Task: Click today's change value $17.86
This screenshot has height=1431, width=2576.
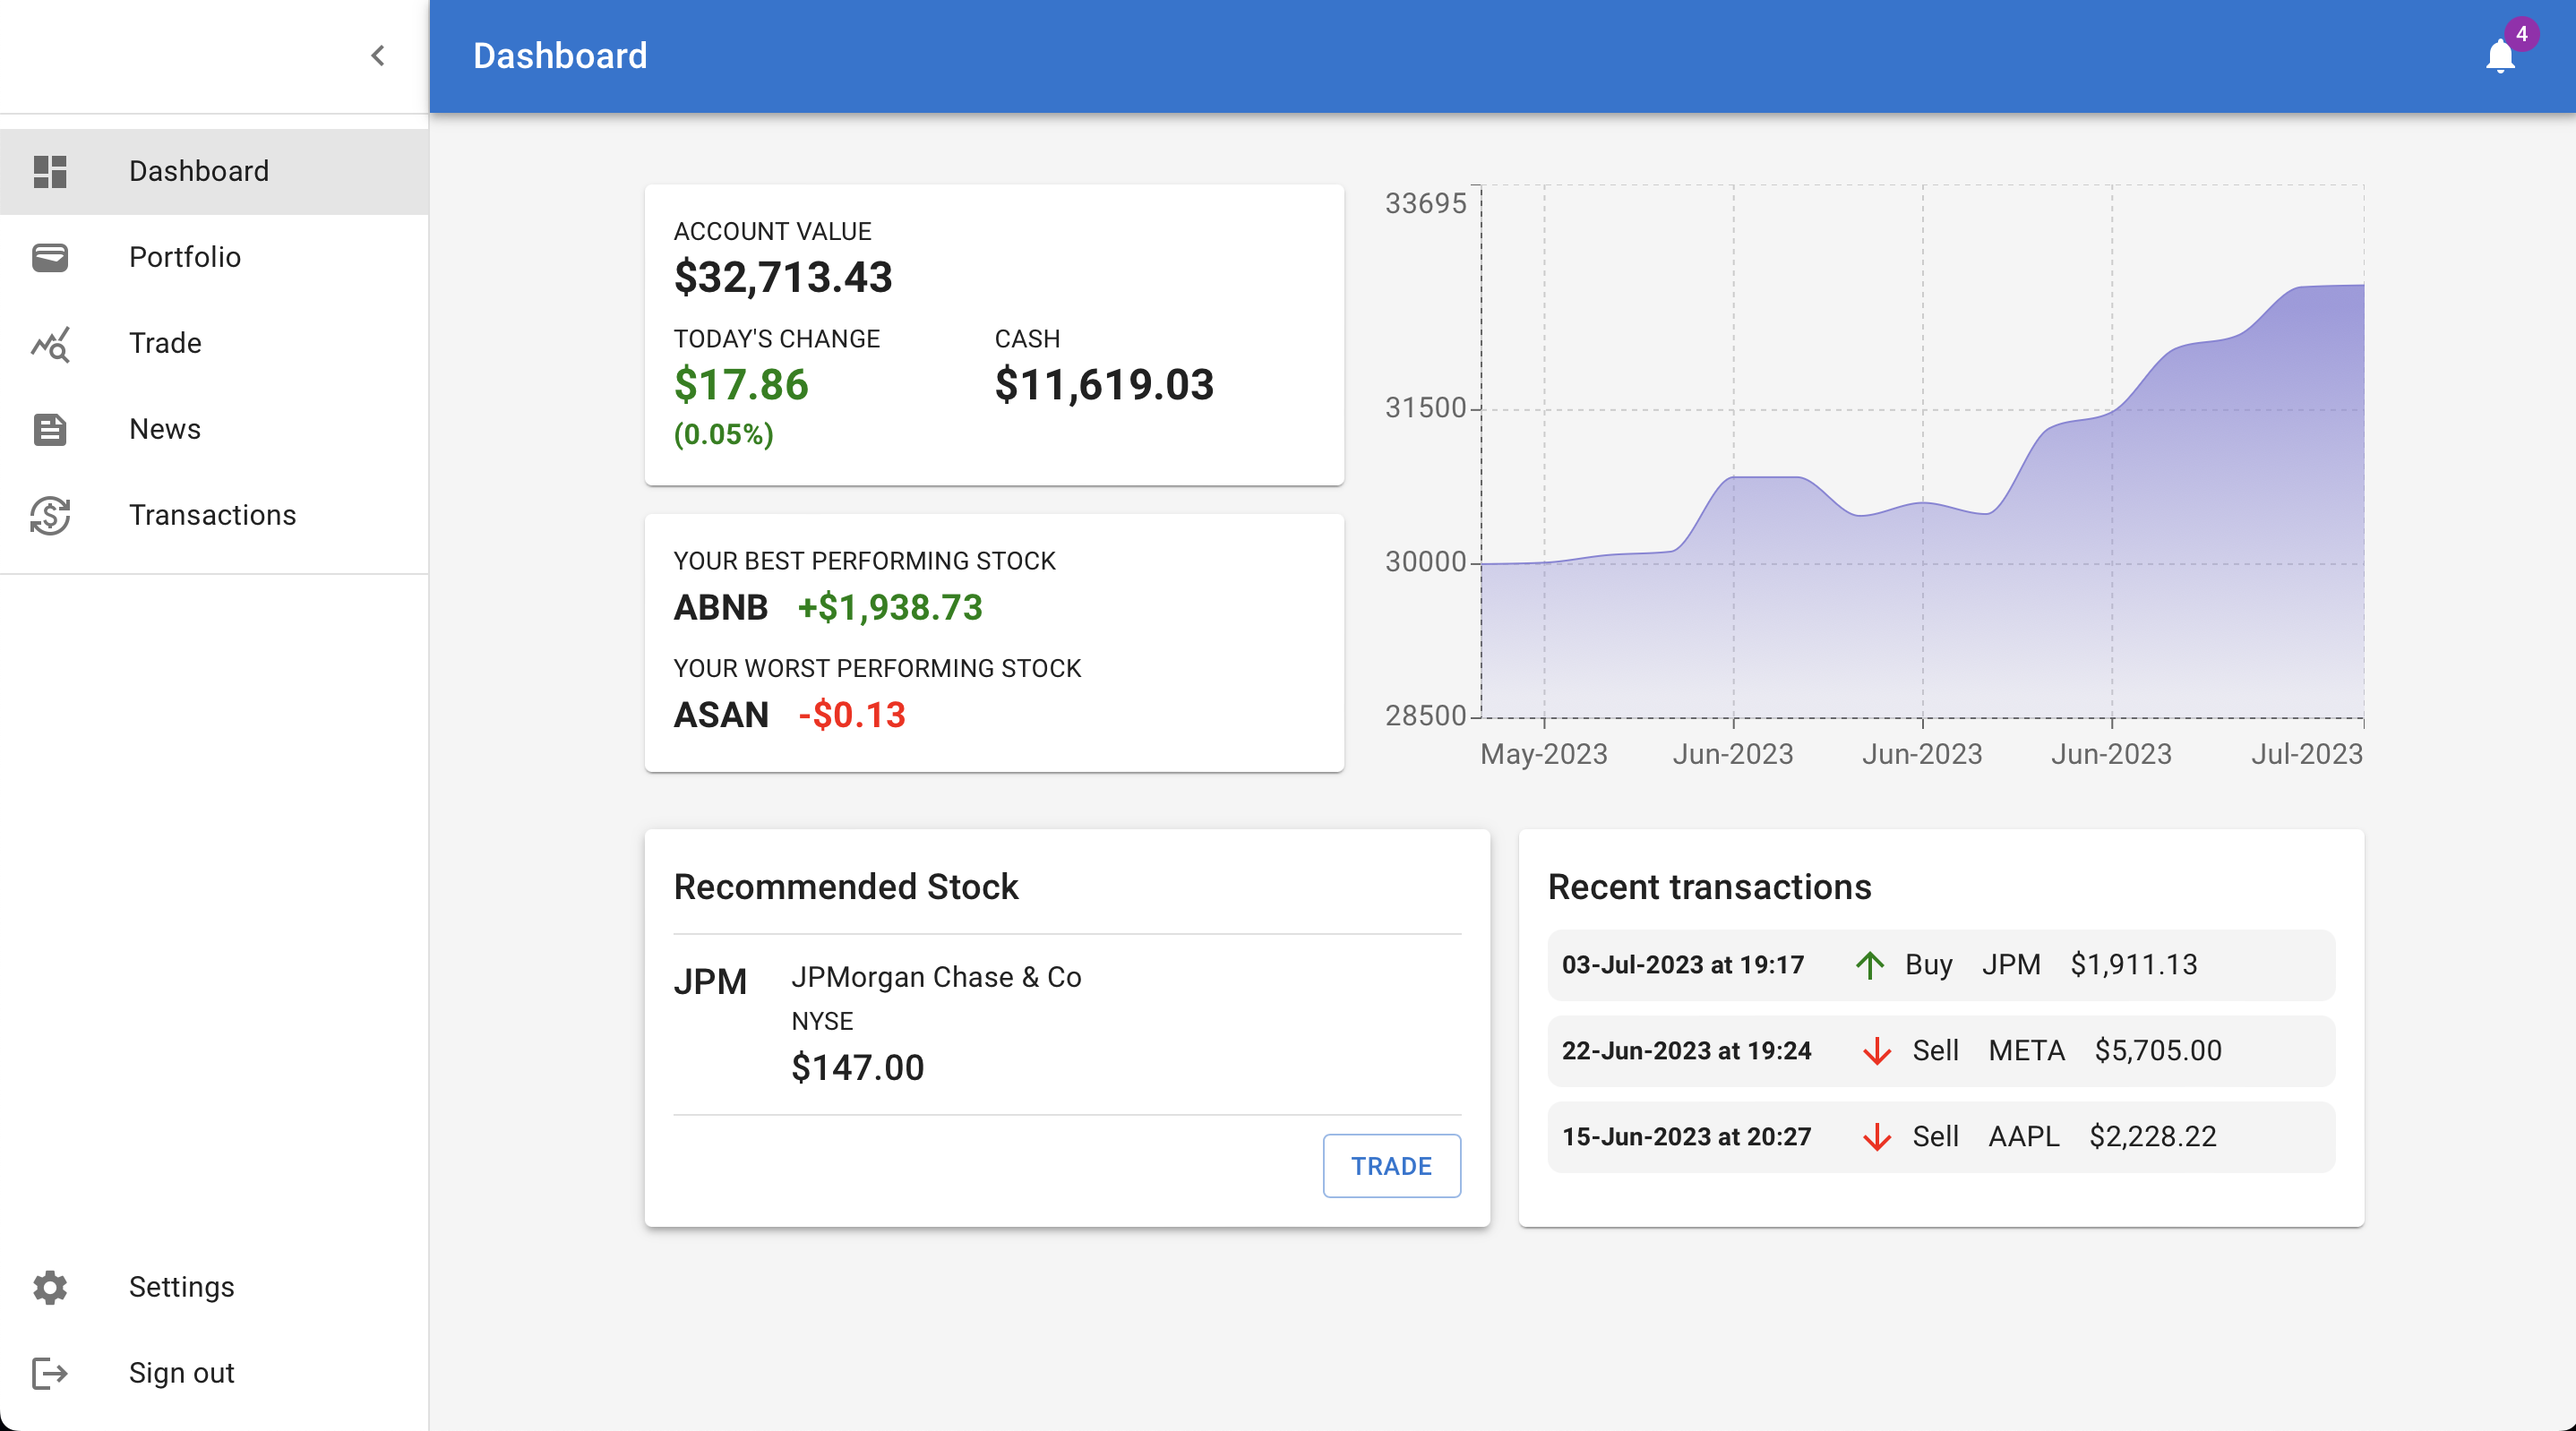Action: (x=741, y=385)
